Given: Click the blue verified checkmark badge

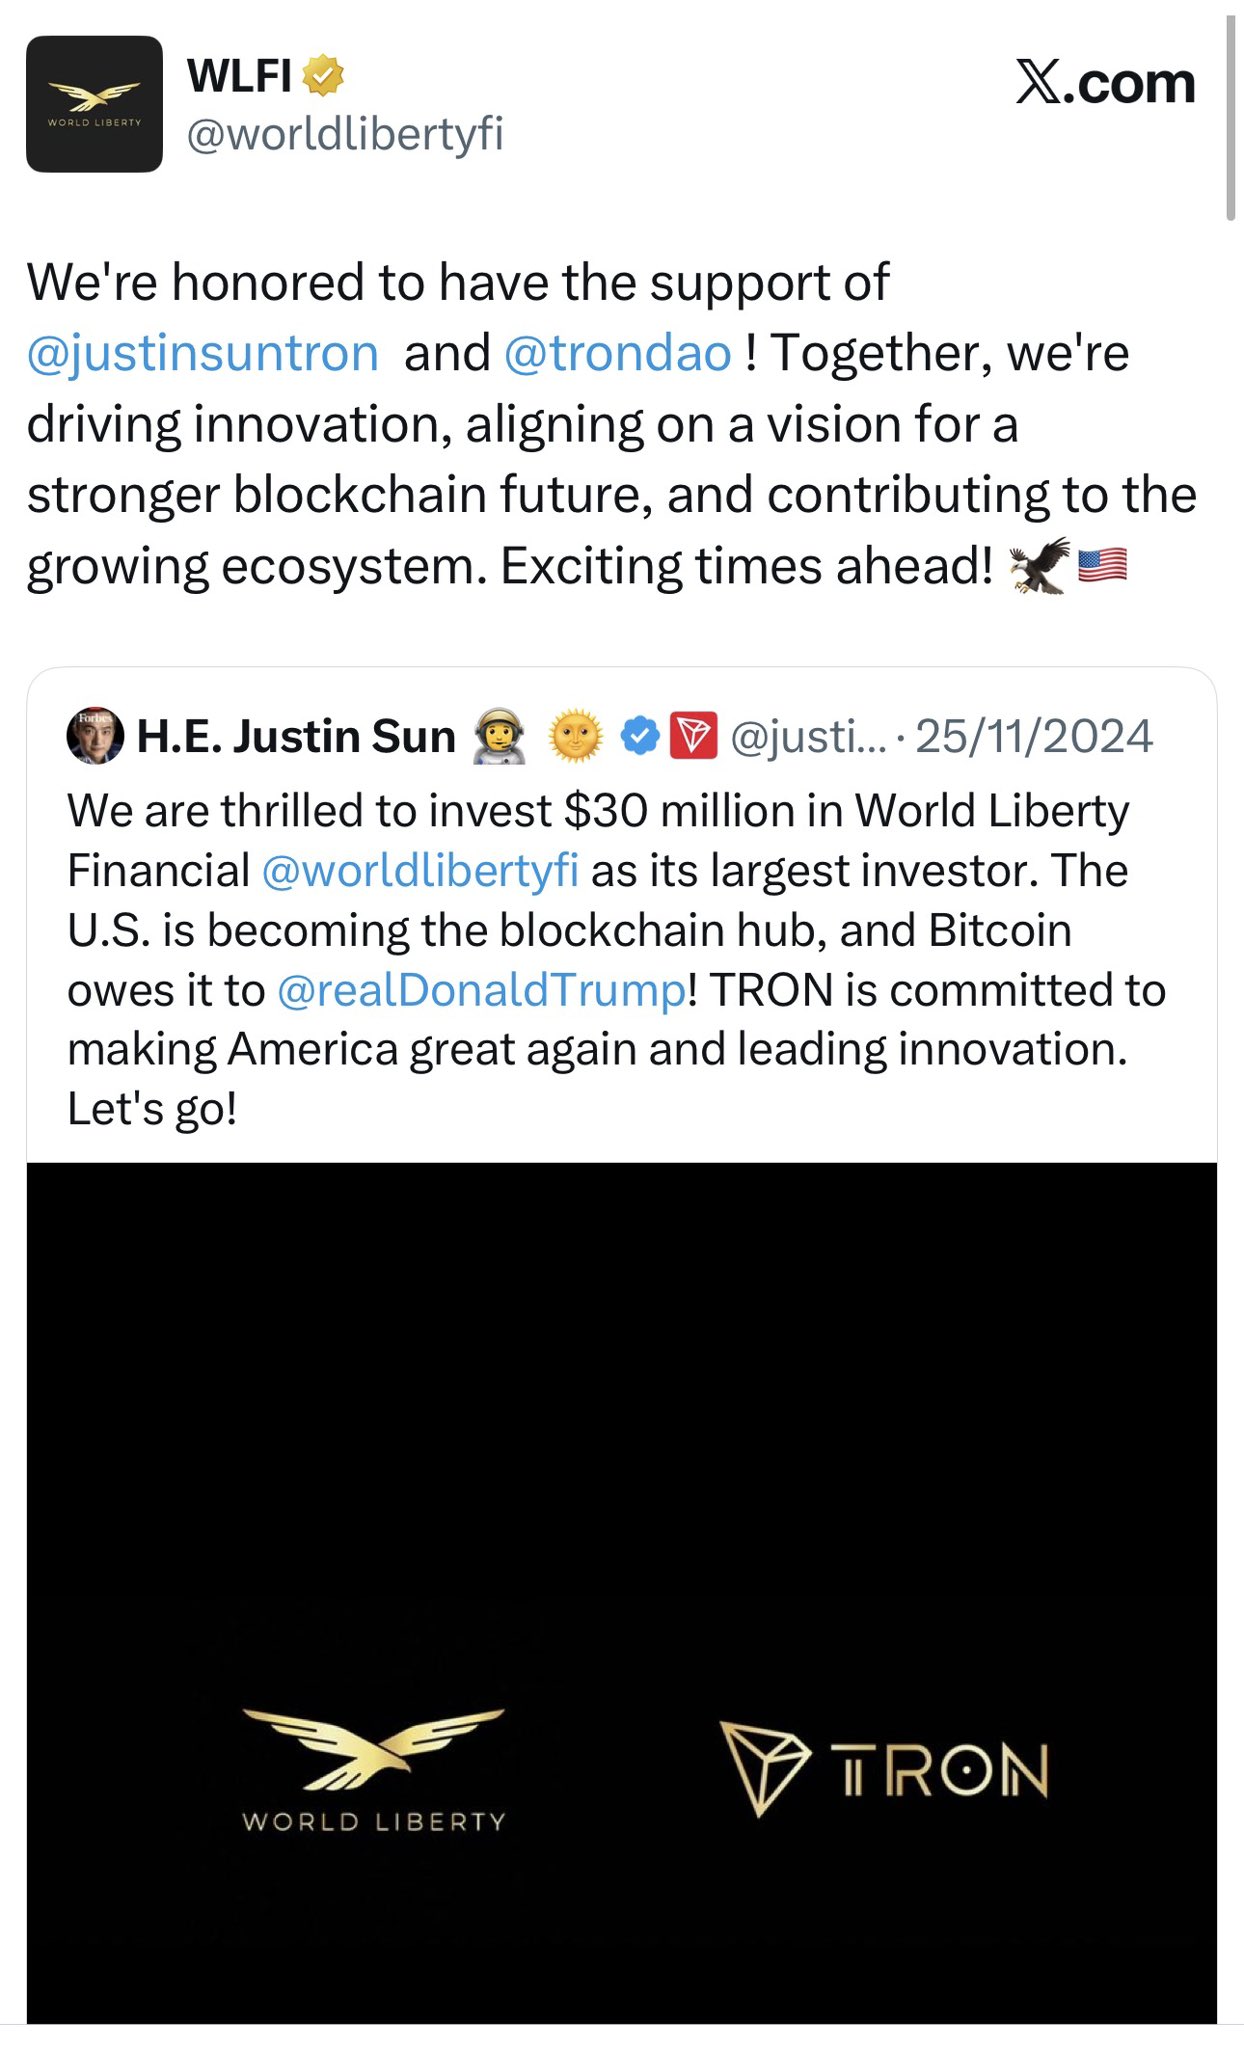Looking at the screenshot, I should 640,736.
